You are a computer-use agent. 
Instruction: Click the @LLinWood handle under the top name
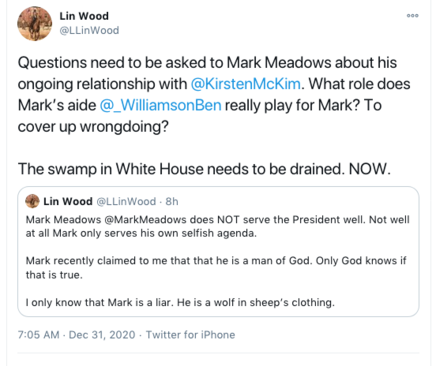tap(89, 30)
